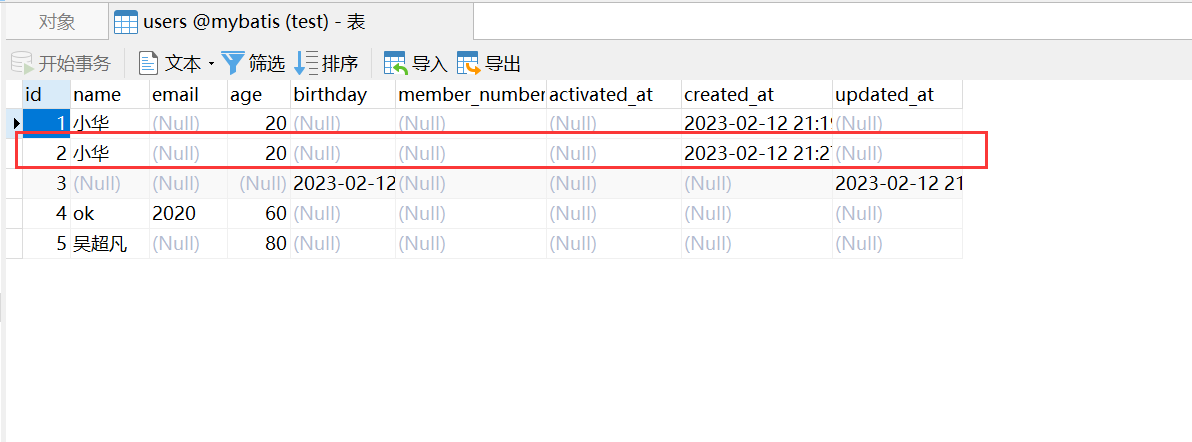Click the Import (导入) icon

396,63
